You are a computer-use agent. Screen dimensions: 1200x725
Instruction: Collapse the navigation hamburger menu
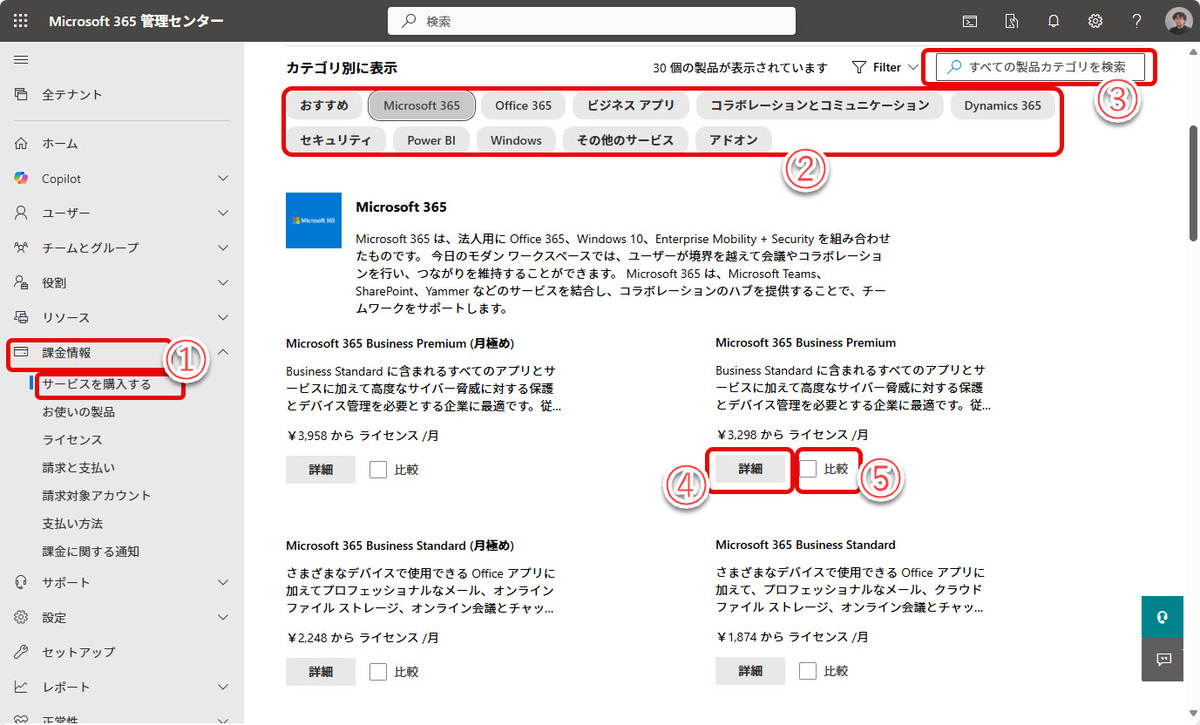(20, 60)
